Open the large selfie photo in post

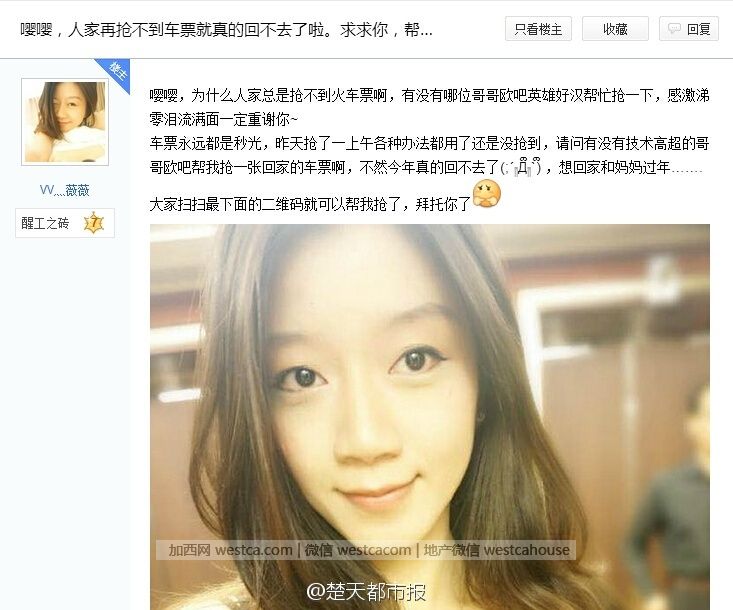tap(430, 417)
